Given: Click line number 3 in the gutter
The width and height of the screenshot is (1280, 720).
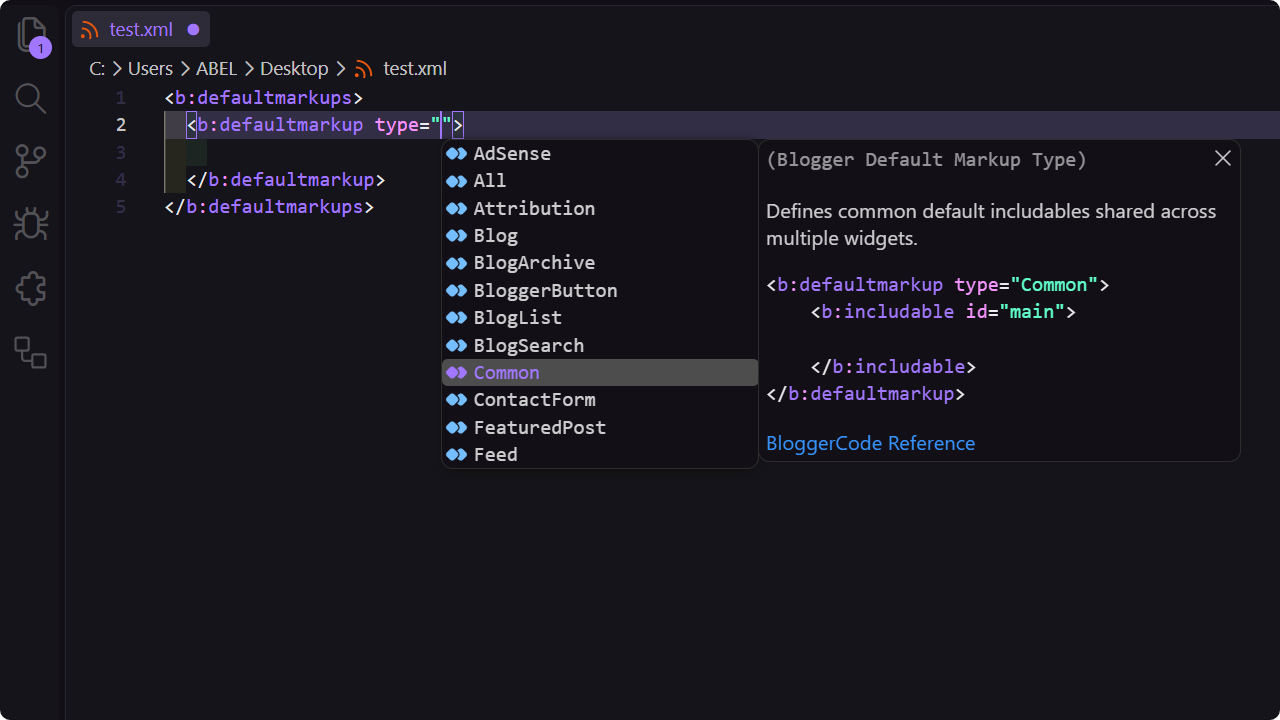Looking at the screenshot, I should [x=121, y=152].
